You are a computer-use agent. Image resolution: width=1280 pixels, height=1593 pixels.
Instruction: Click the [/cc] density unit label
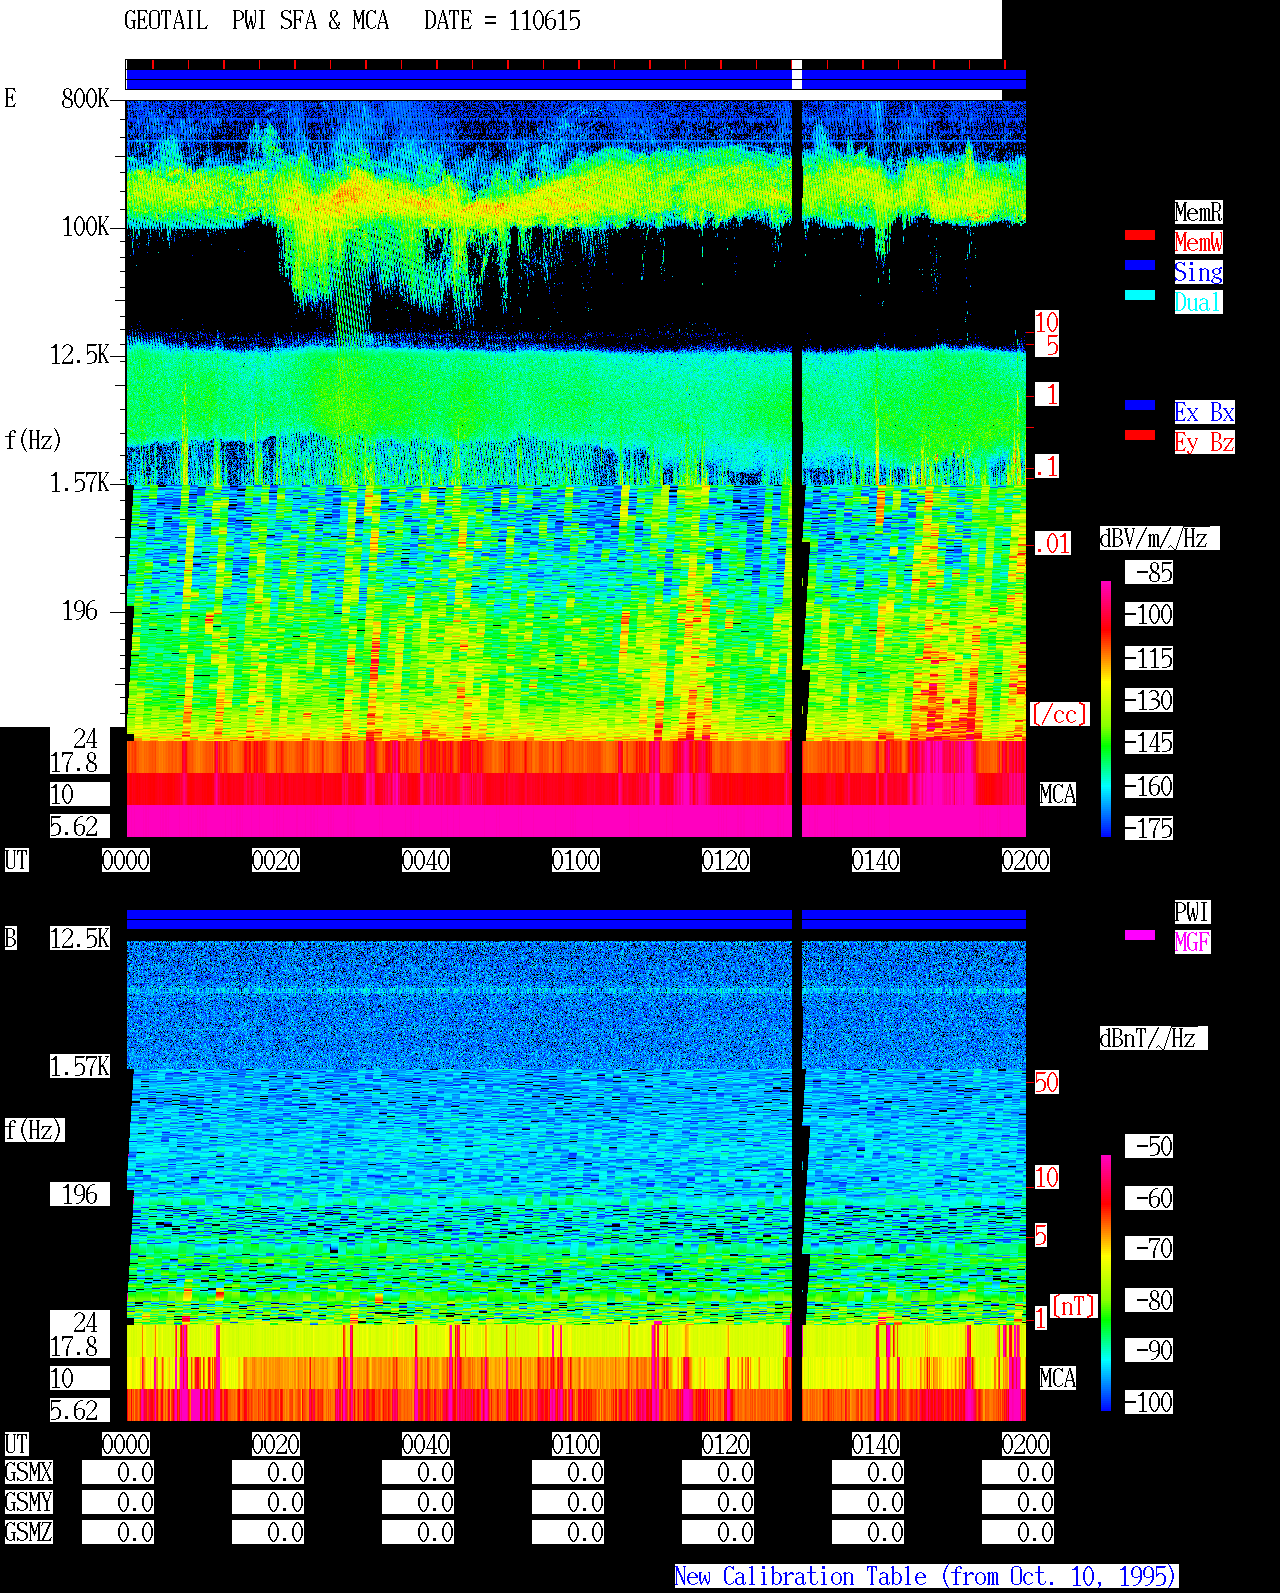click(x=1059, y=714)
